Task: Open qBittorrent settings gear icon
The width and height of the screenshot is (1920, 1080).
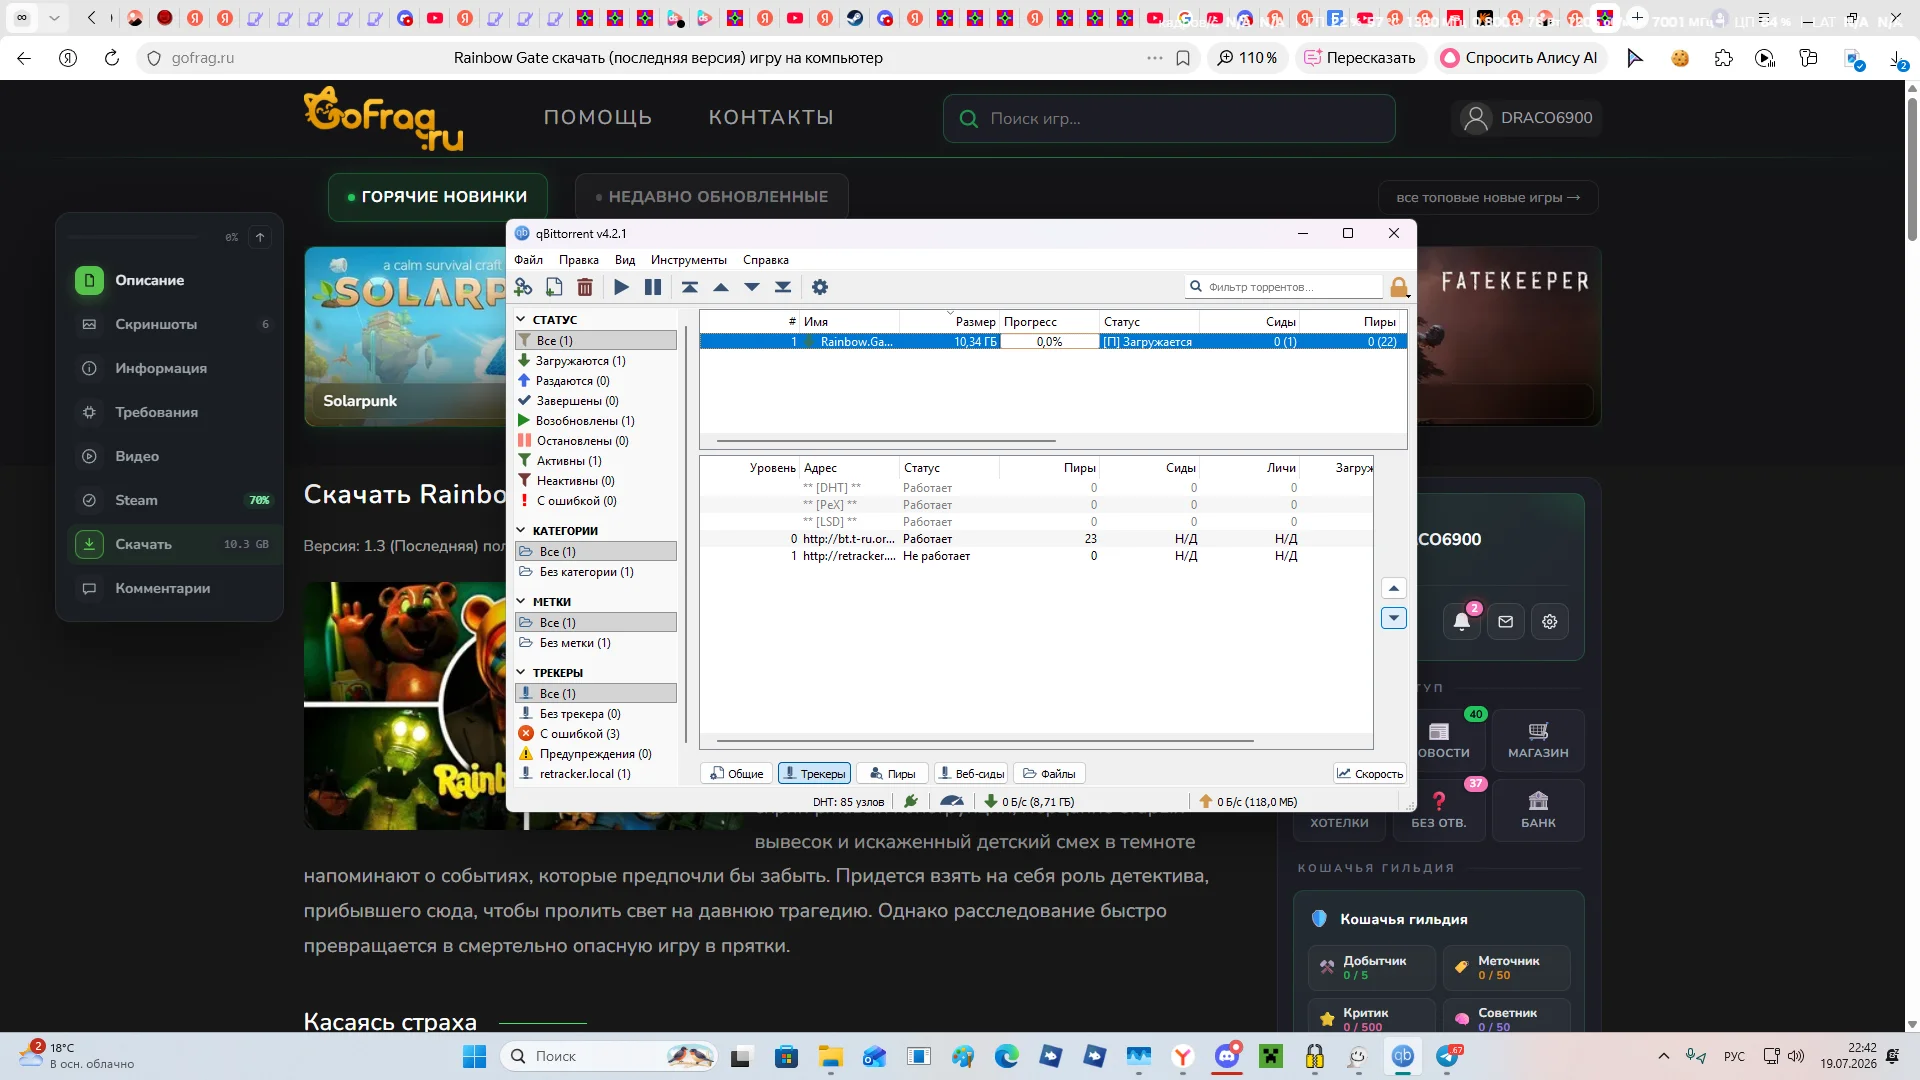Action: point(820,287)
